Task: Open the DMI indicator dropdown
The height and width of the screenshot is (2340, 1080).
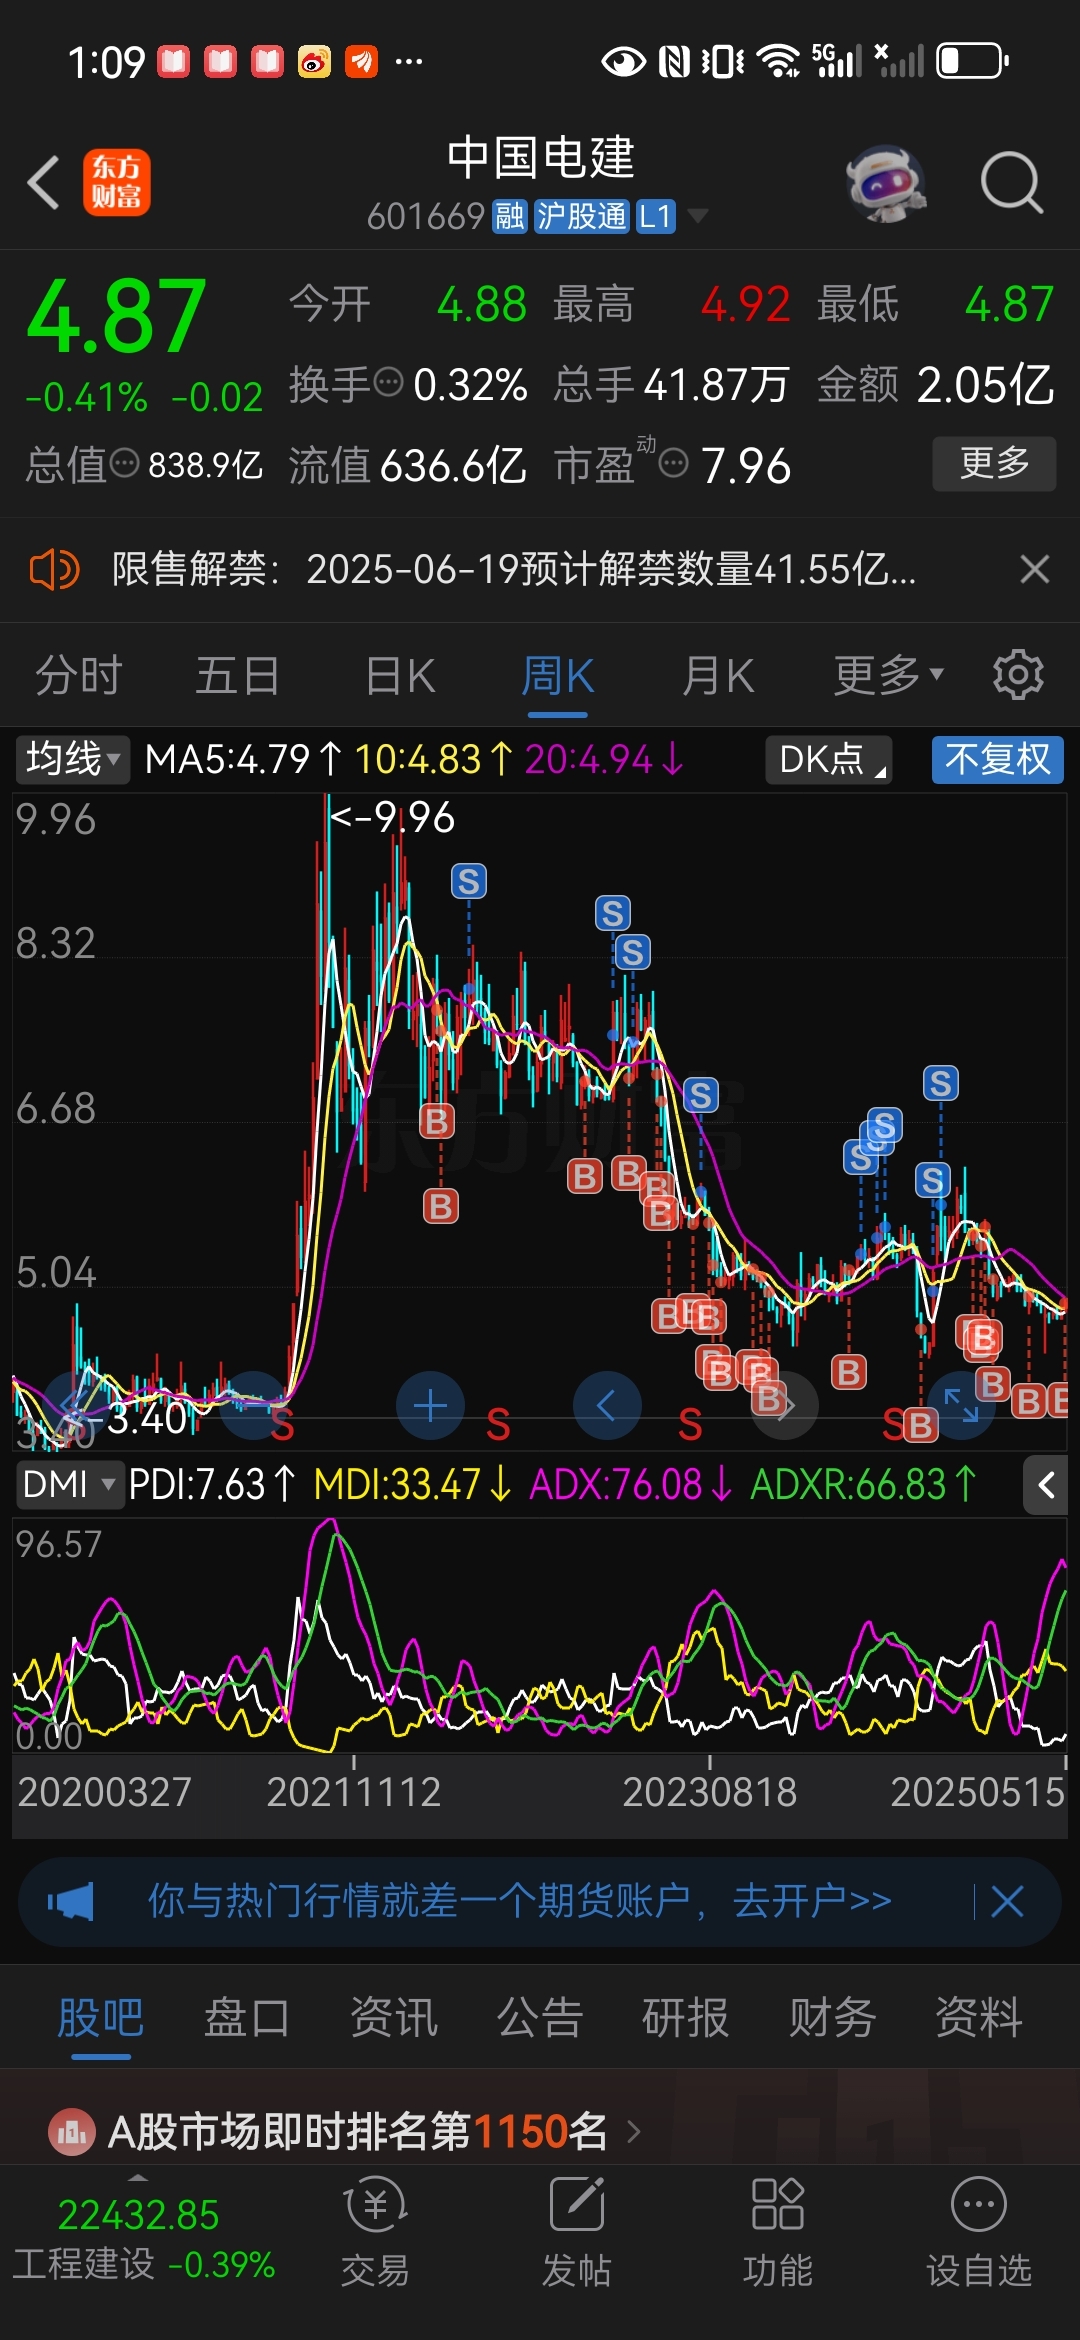Action: [x=68, y=1485]
